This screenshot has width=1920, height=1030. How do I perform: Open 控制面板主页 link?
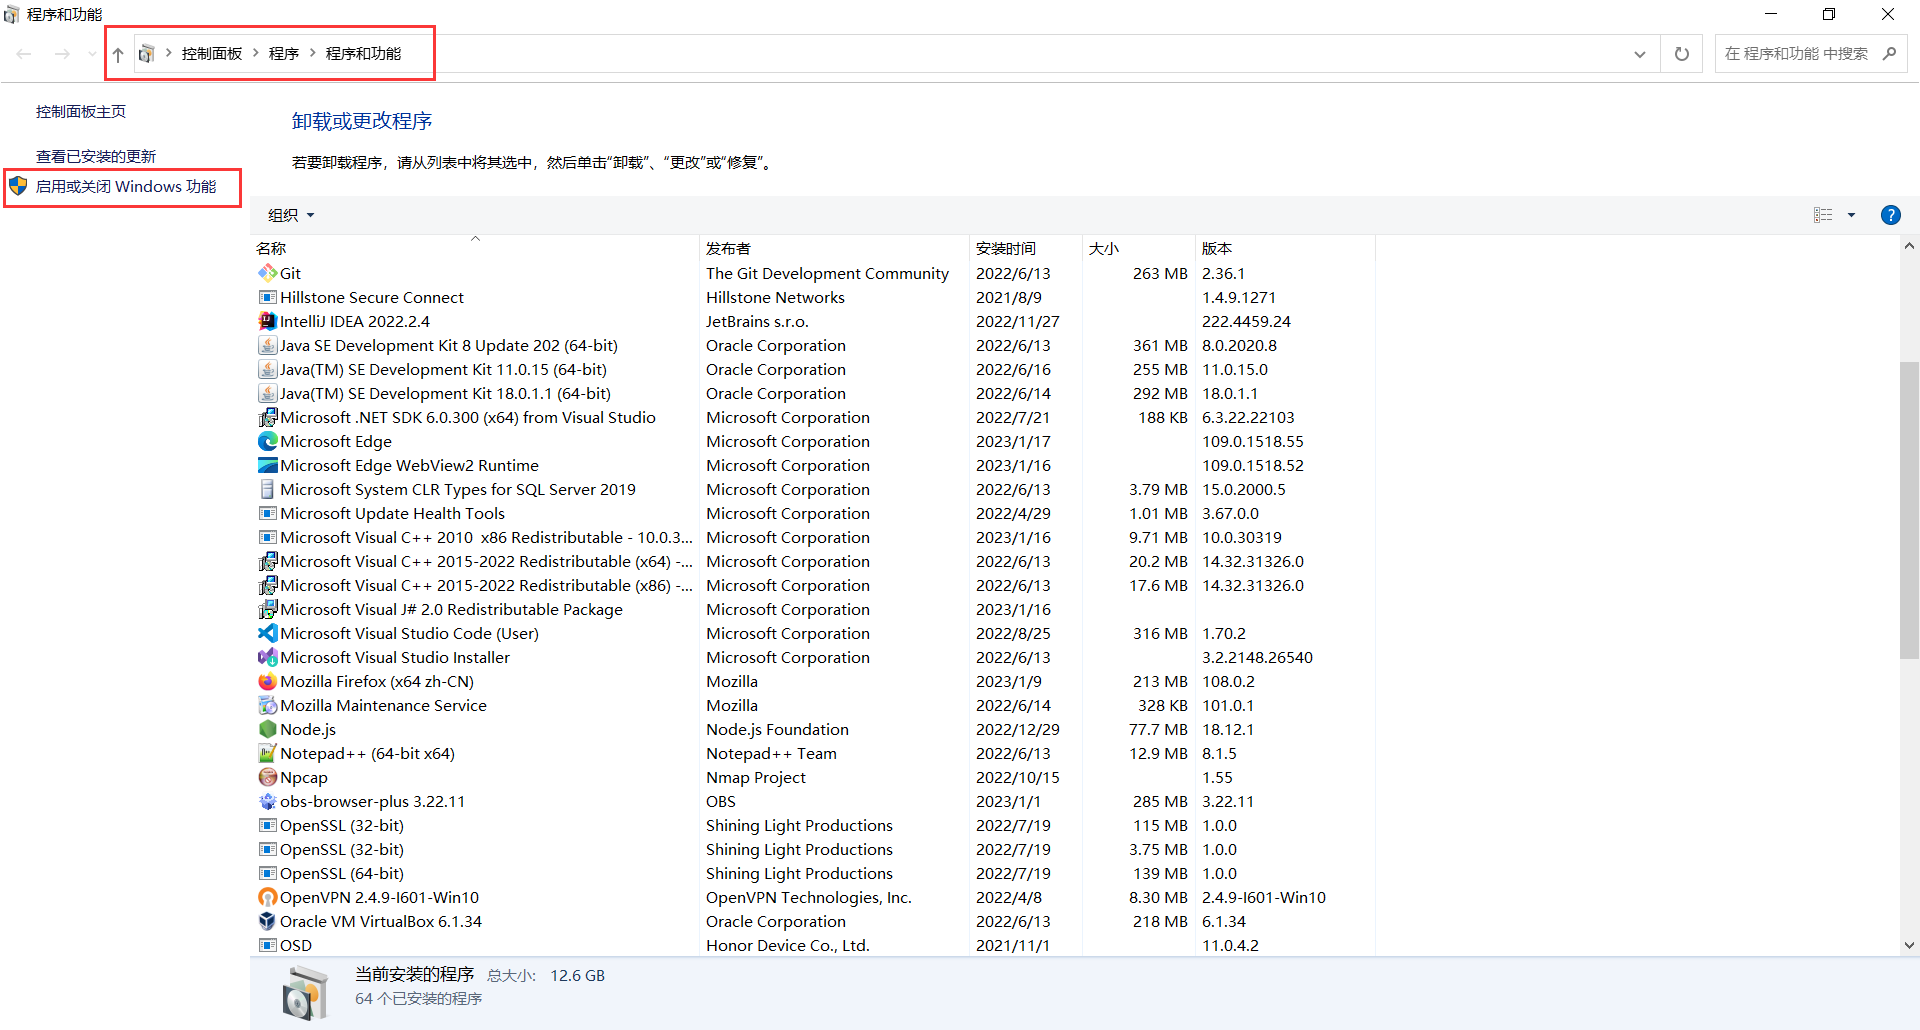(81, 112)
